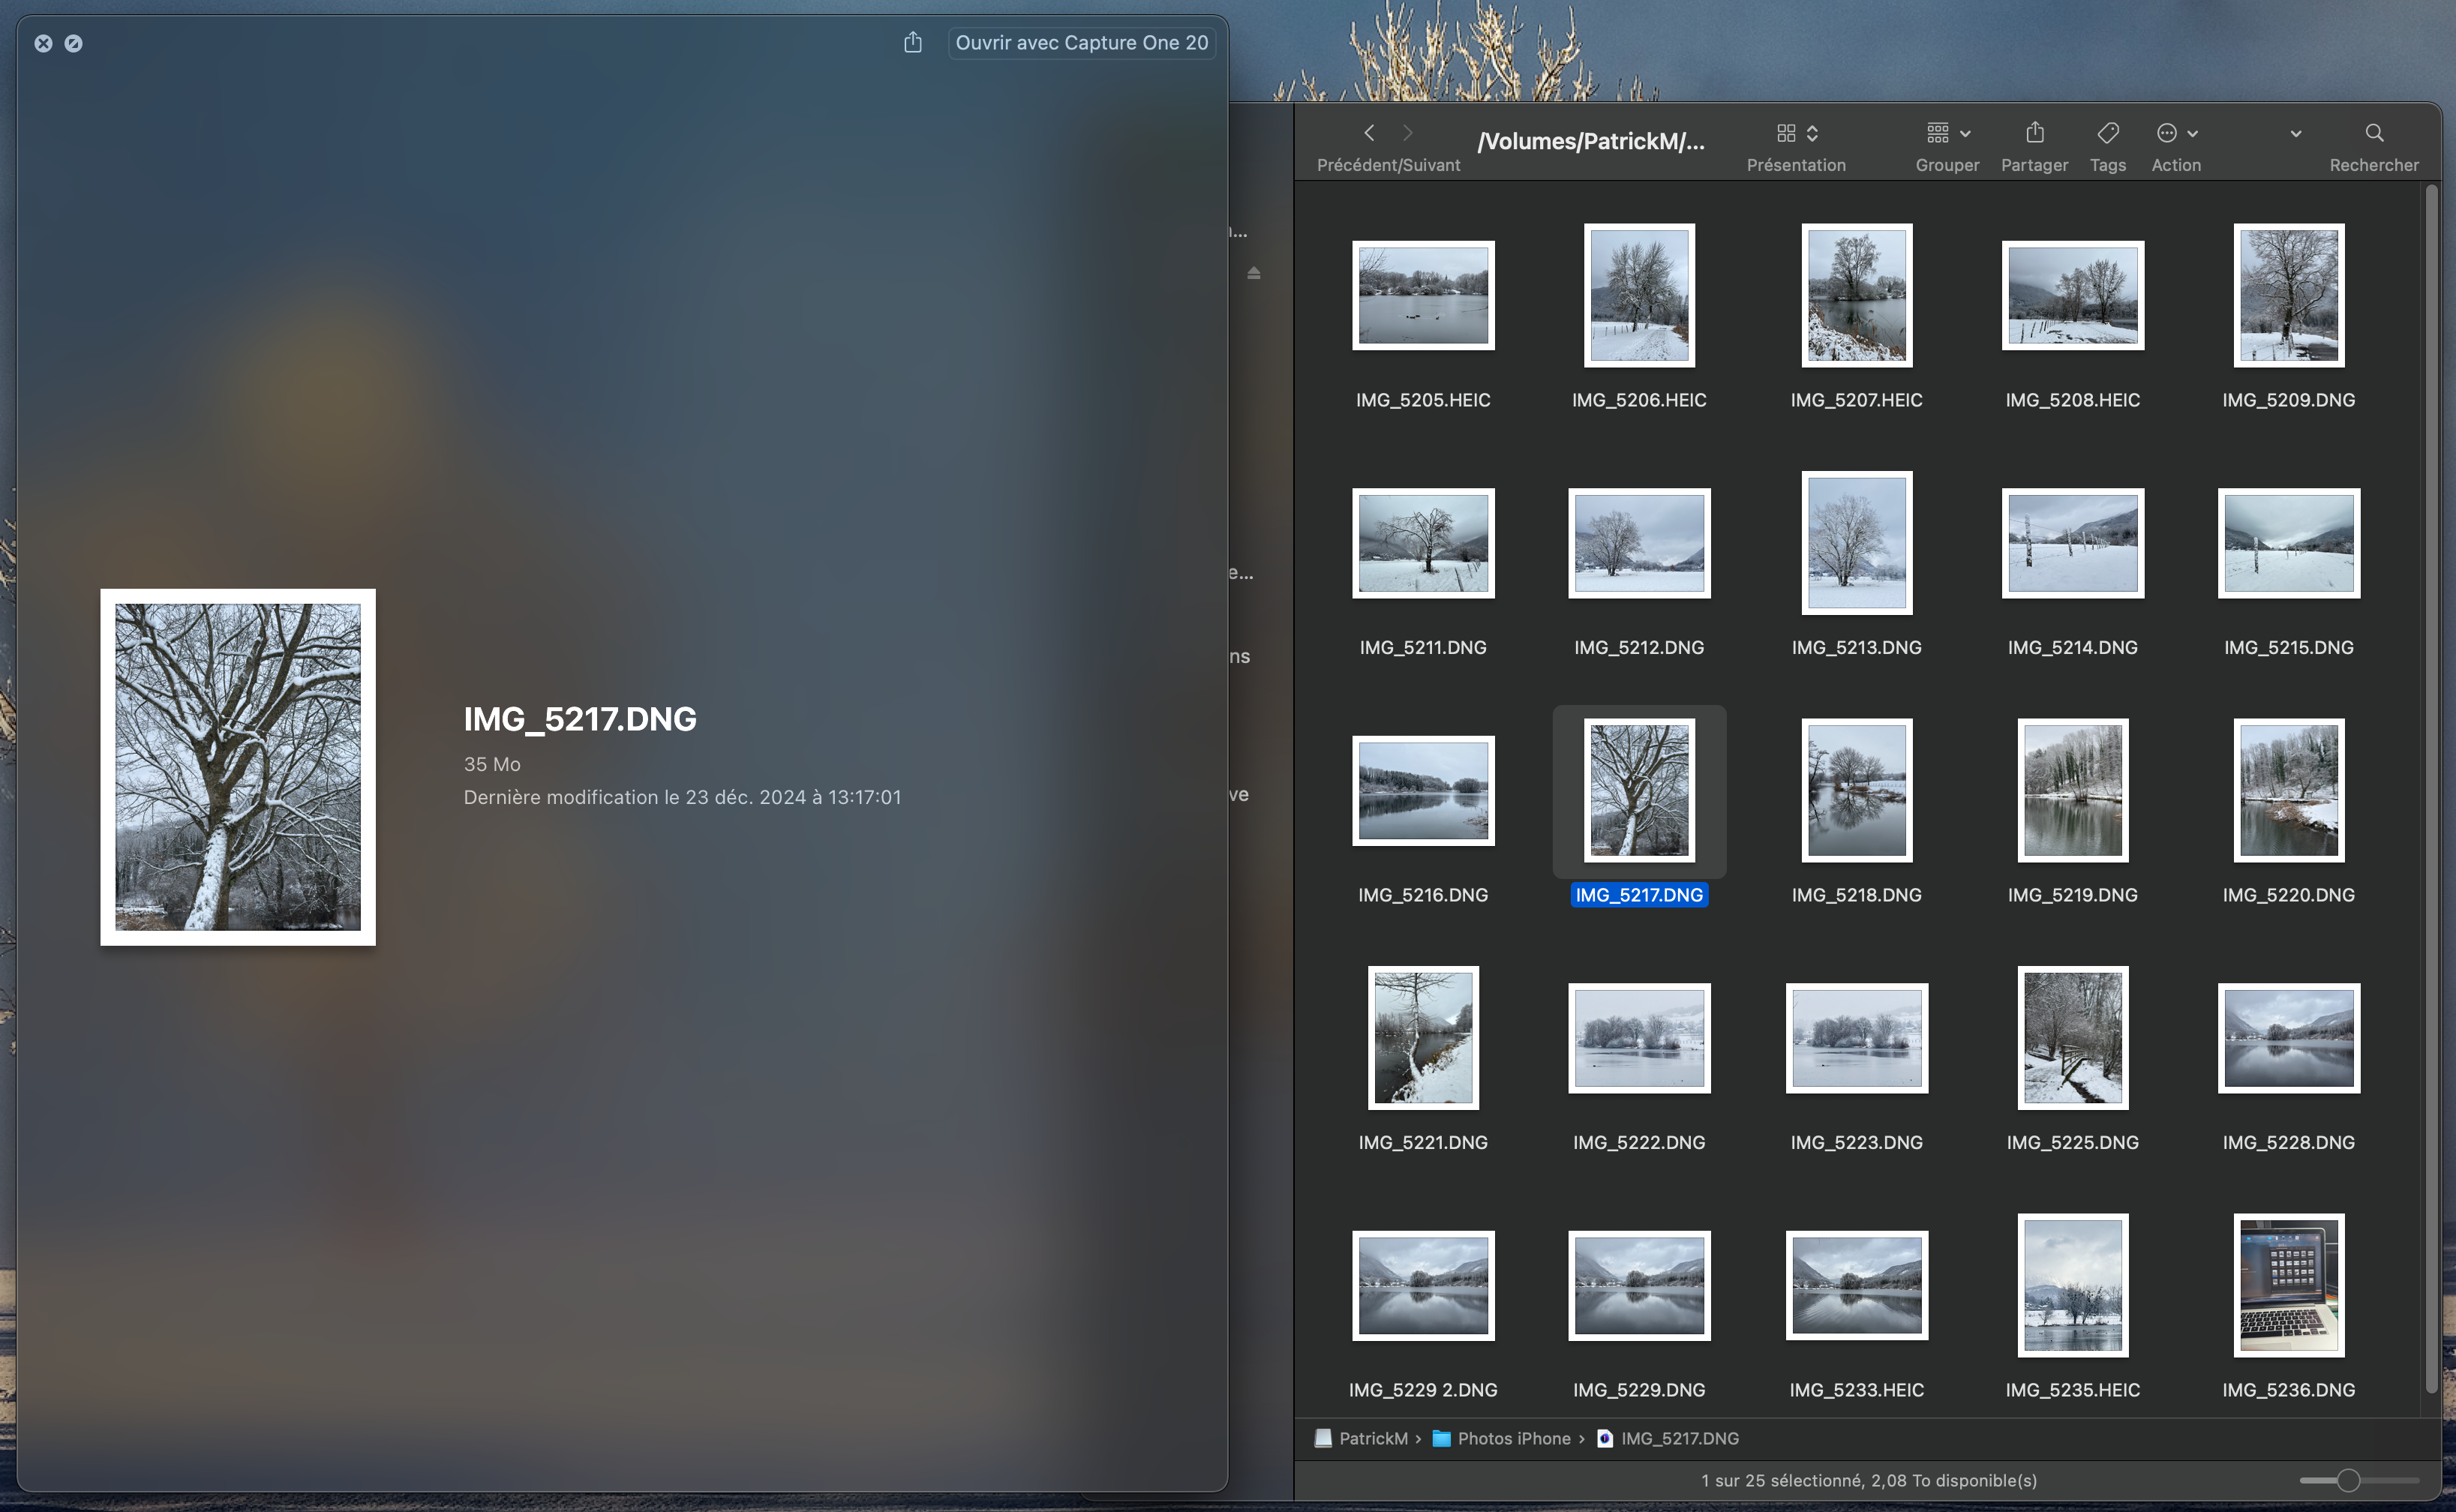Select the IMG_5220.DNG thumbnail

(2289, 790)
